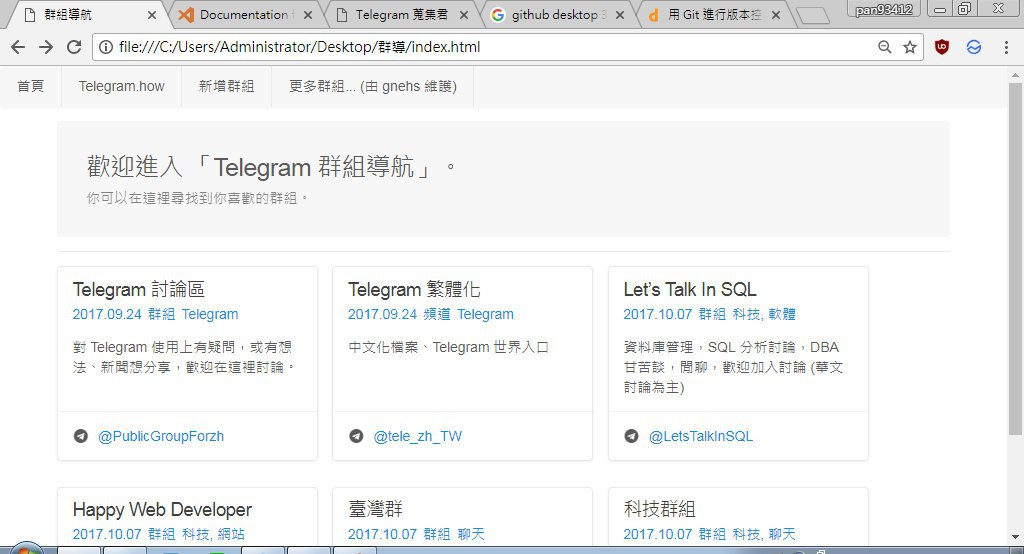Close the 用 Git 進行版本控 tab
This screenshot has width=1024, height=554.
click(776, 14)
